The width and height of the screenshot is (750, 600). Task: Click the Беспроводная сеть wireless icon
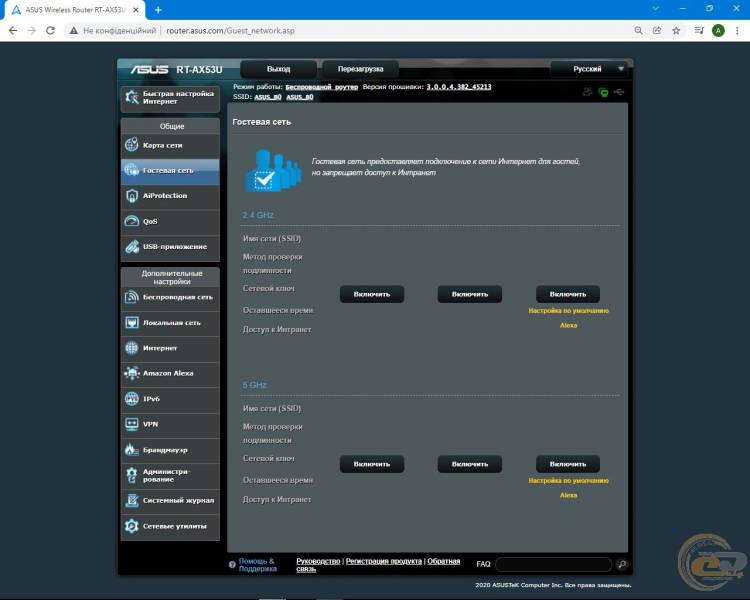pyautogui.click(x=132, y=297)
